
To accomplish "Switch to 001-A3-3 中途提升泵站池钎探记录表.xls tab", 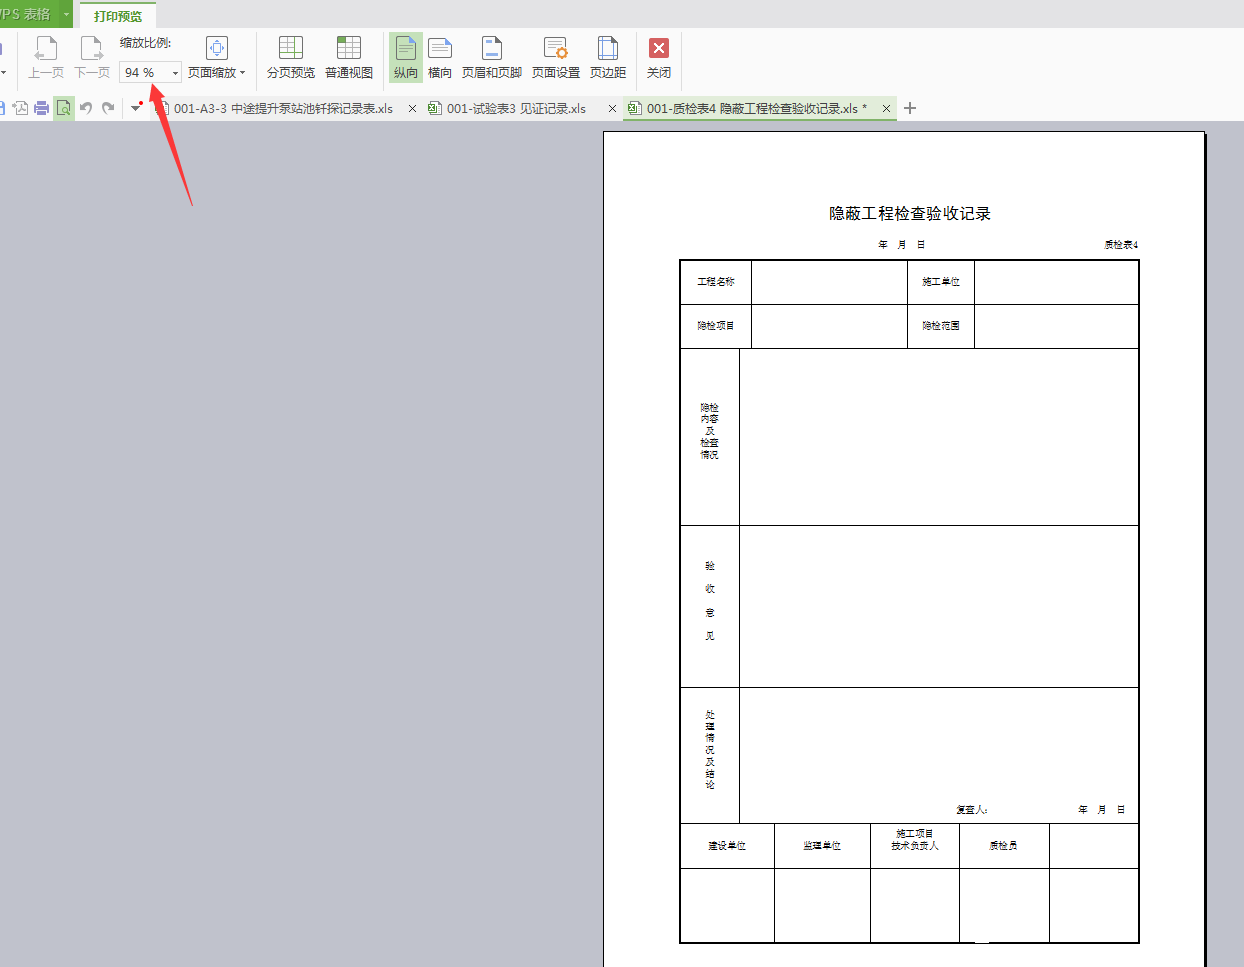I will [283, 108].
